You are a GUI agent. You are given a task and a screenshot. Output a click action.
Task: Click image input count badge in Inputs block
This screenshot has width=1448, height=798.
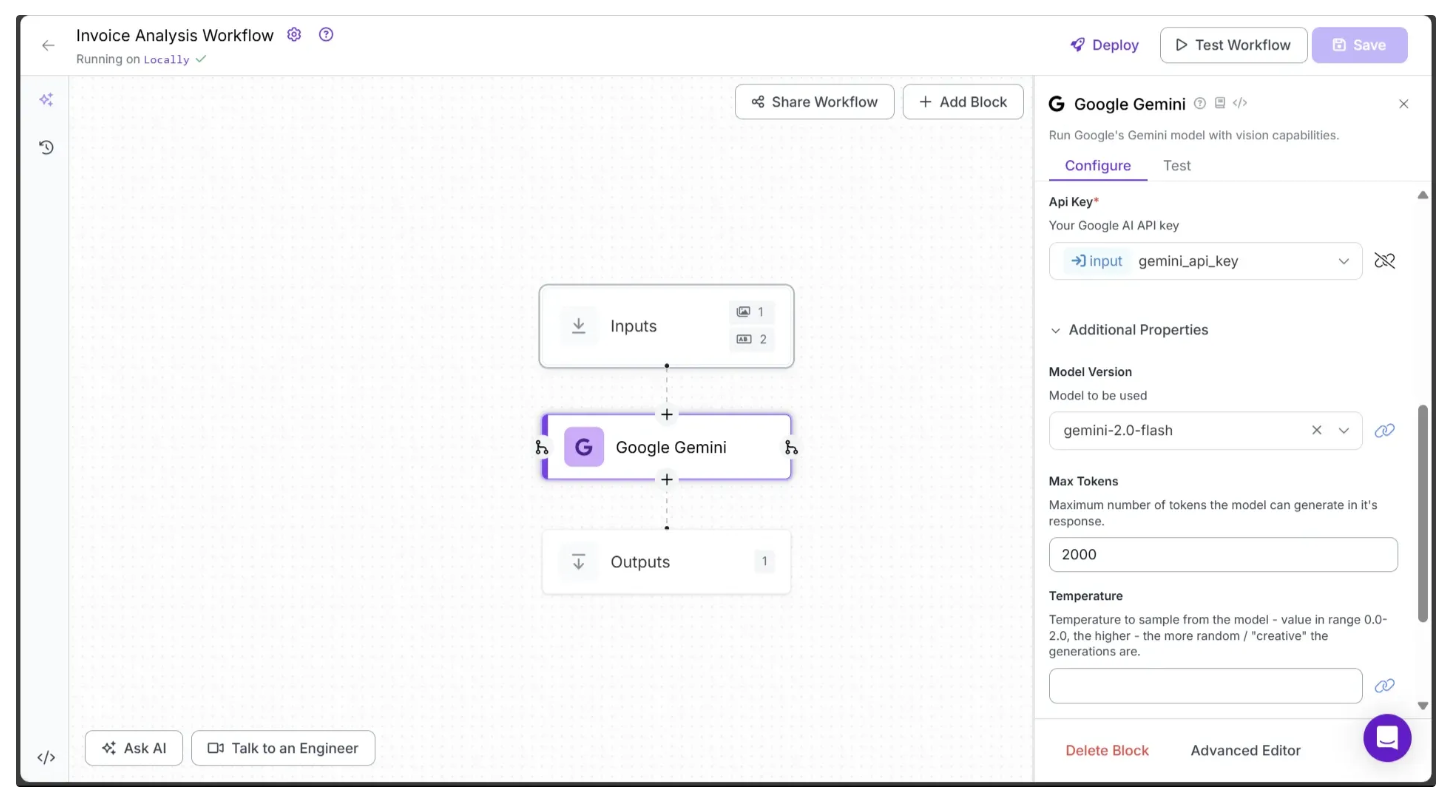tap(751, 312)
